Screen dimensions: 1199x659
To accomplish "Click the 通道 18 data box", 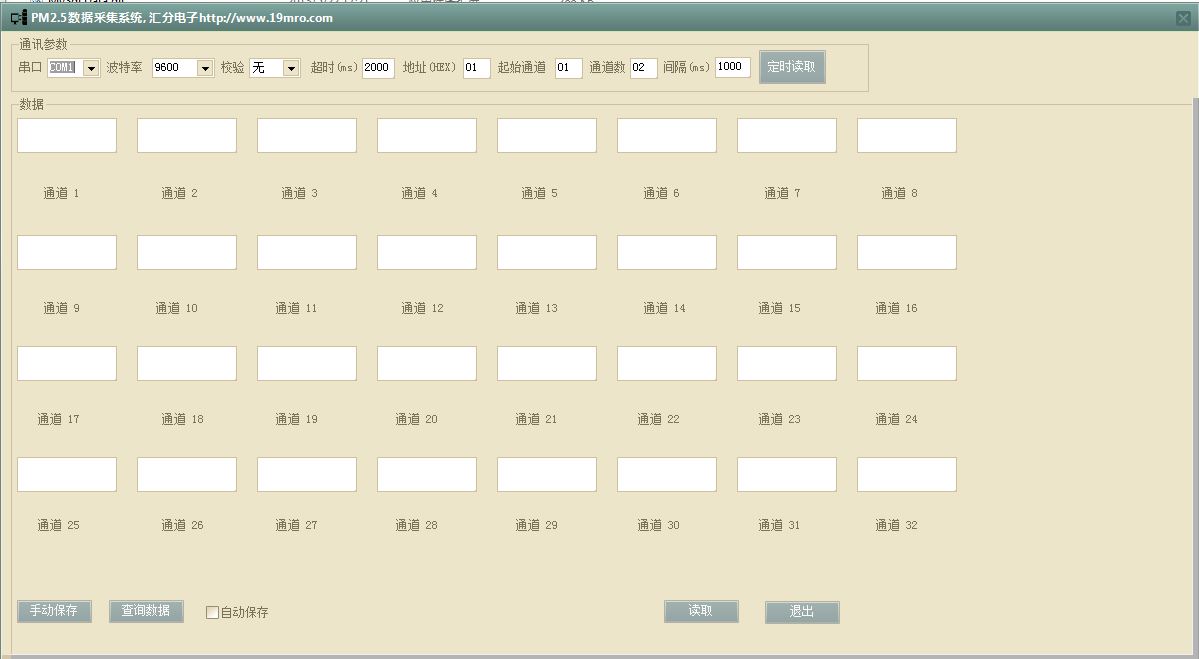I will (x=187, y=363).
